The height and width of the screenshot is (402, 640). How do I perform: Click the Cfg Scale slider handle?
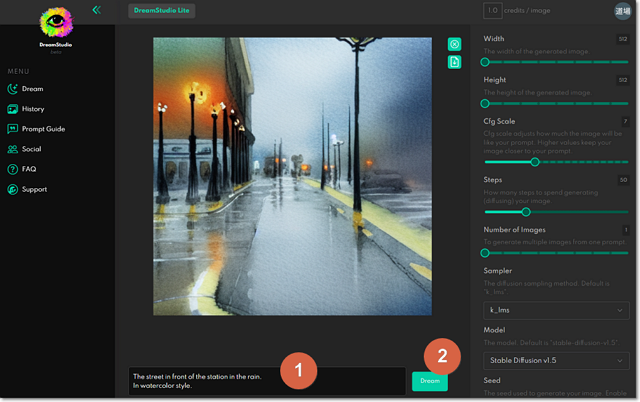click(x=535, y=162)
